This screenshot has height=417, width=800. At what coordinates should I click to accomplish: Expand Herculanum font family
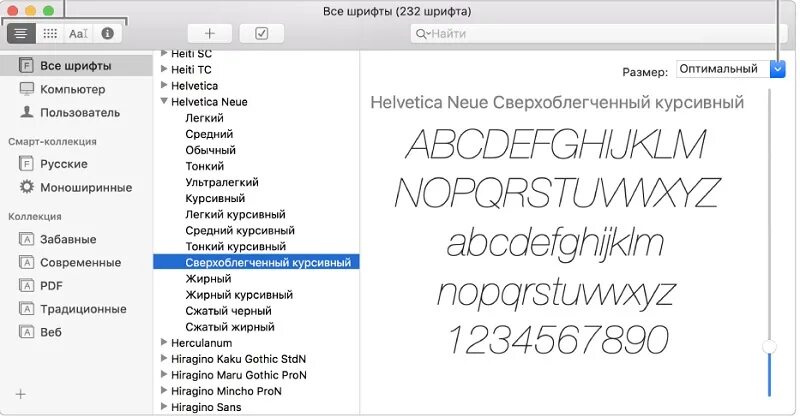point(164,342)
